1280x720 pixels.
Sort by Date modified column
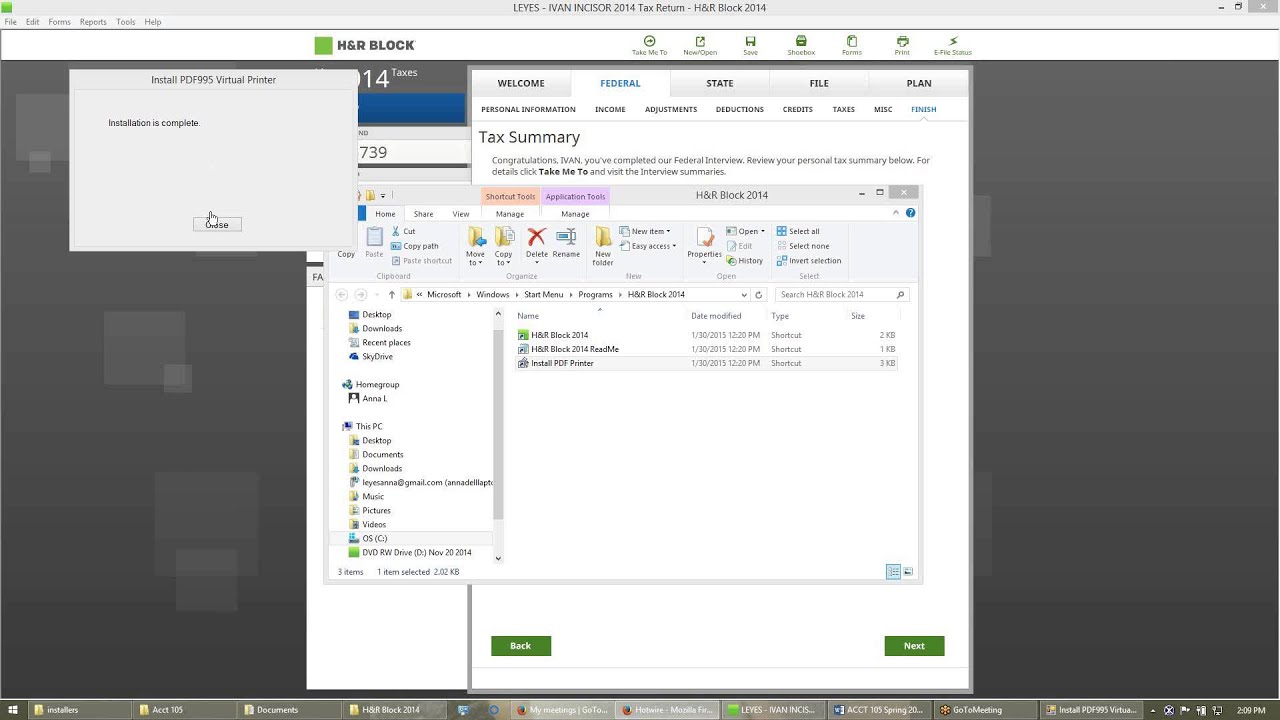(x=716, y=316)
